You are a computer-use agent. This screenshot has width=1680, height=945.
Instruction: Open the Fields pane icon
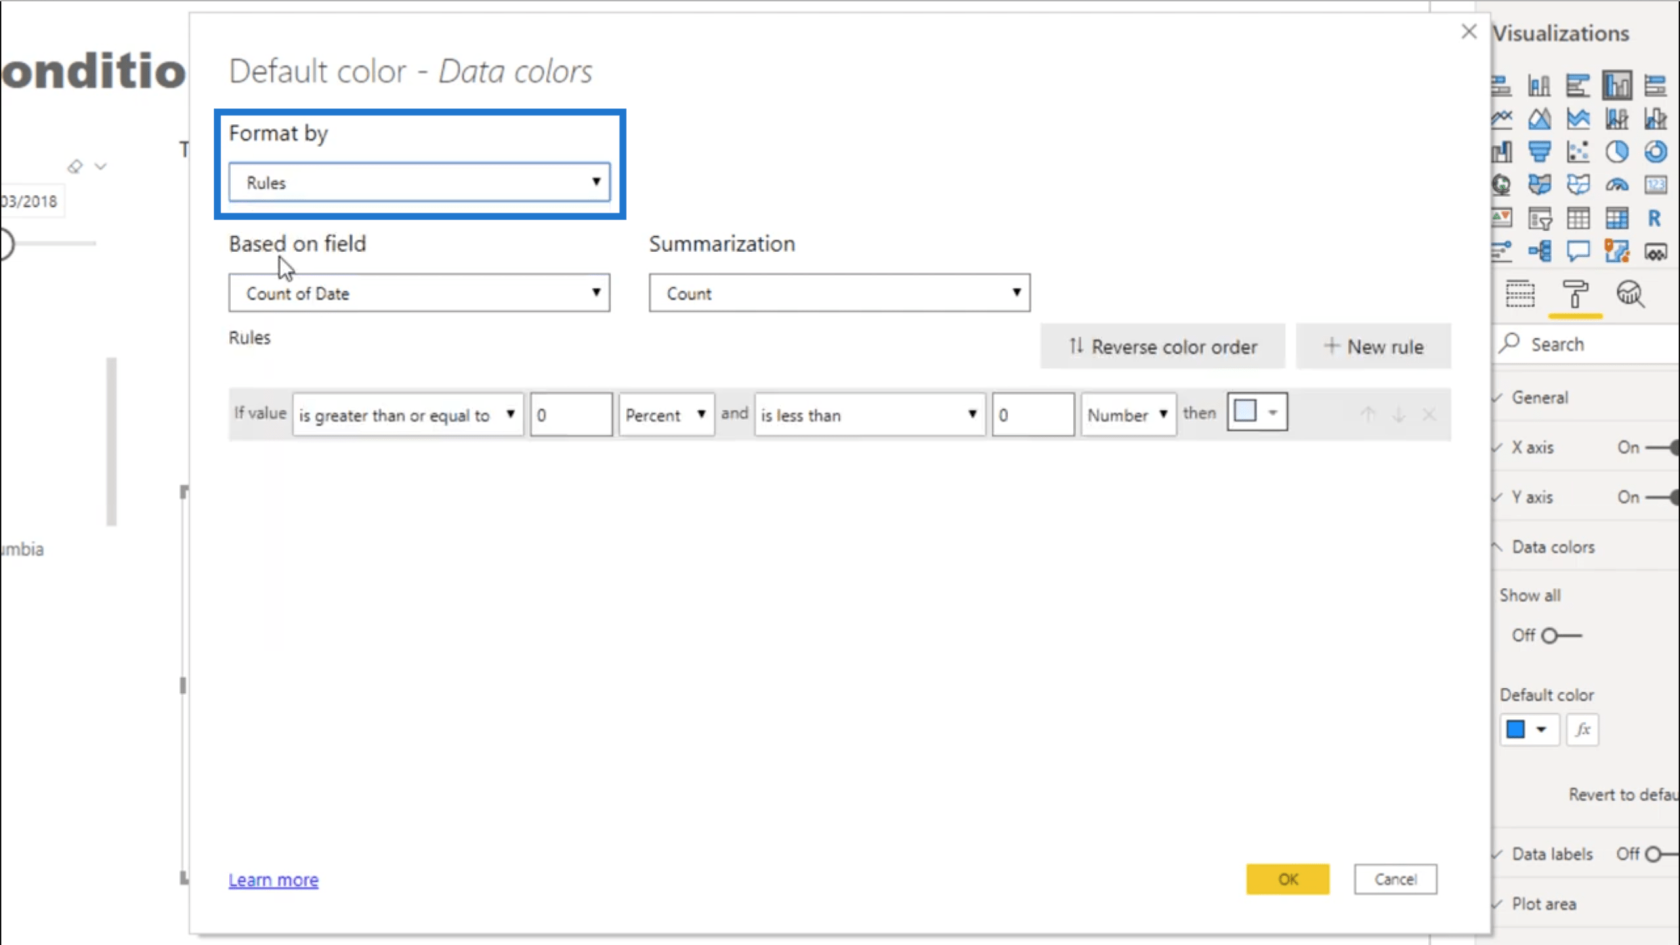[x=1520, y=294]
